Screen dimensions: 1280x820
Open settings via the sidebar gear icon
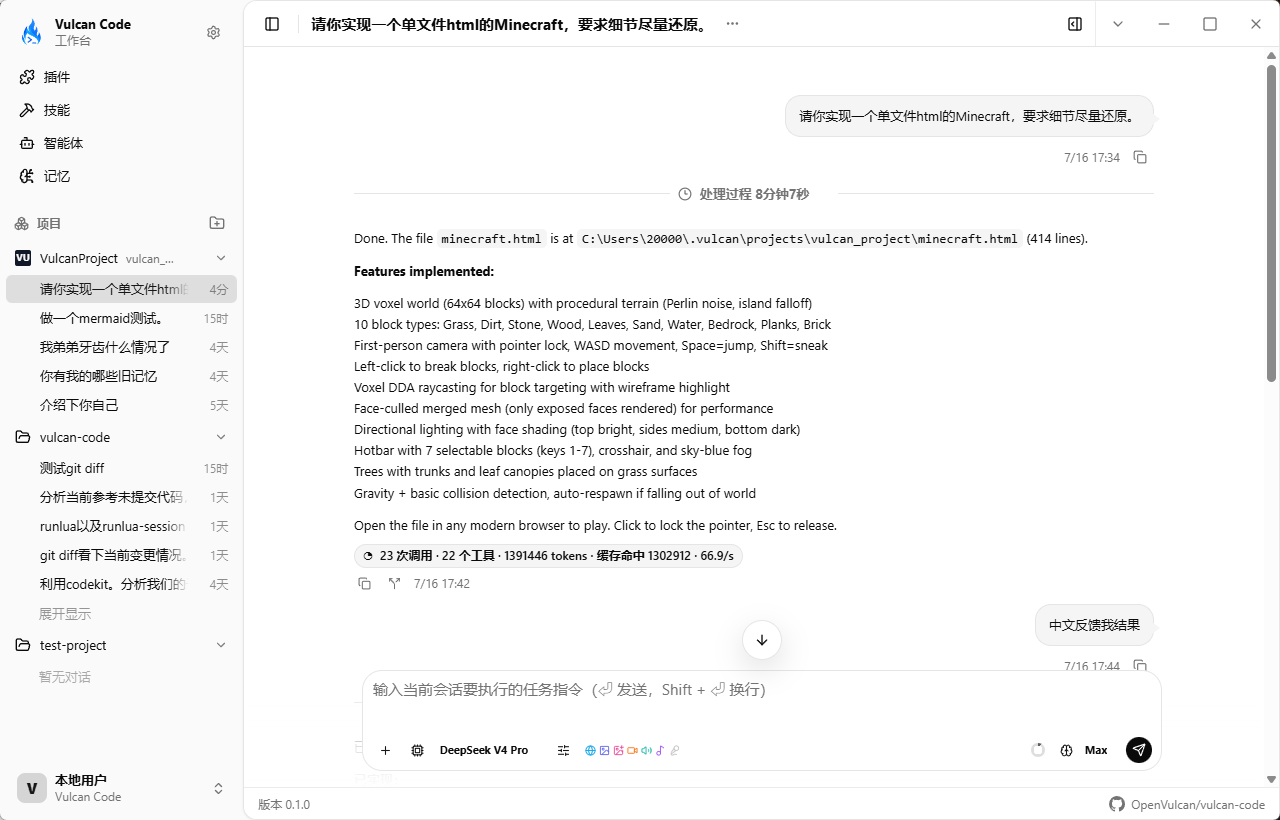[213, 33]
